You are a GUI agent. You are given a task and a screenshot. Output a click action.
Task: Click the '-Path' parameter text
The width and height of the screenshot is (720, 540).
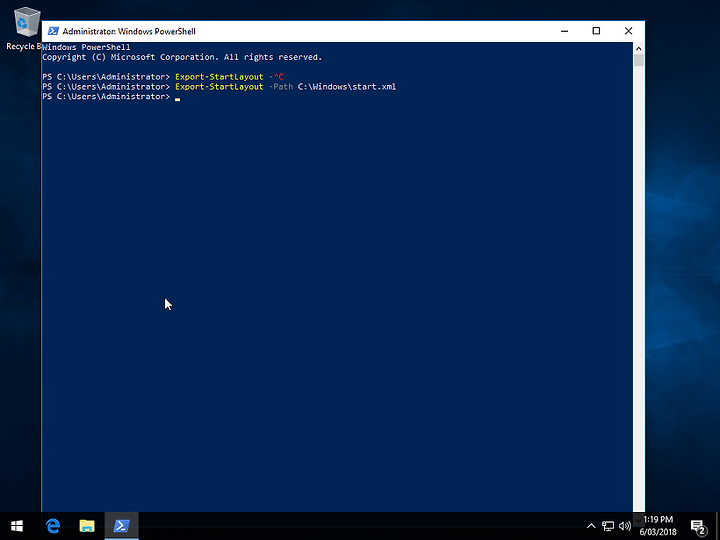pyautogui.click(x=281, y=87)
